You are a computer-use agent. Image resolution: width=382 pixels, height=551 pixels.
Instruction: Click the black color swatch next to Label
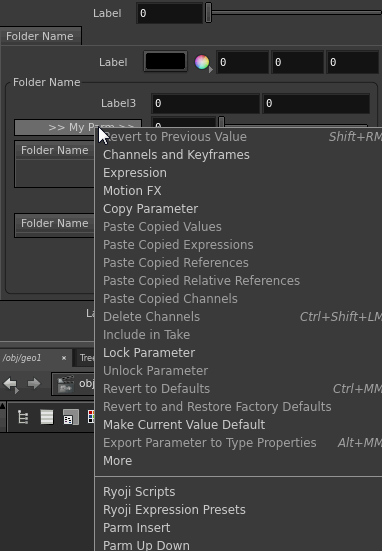pyautogui.click(x=165, y=61)
